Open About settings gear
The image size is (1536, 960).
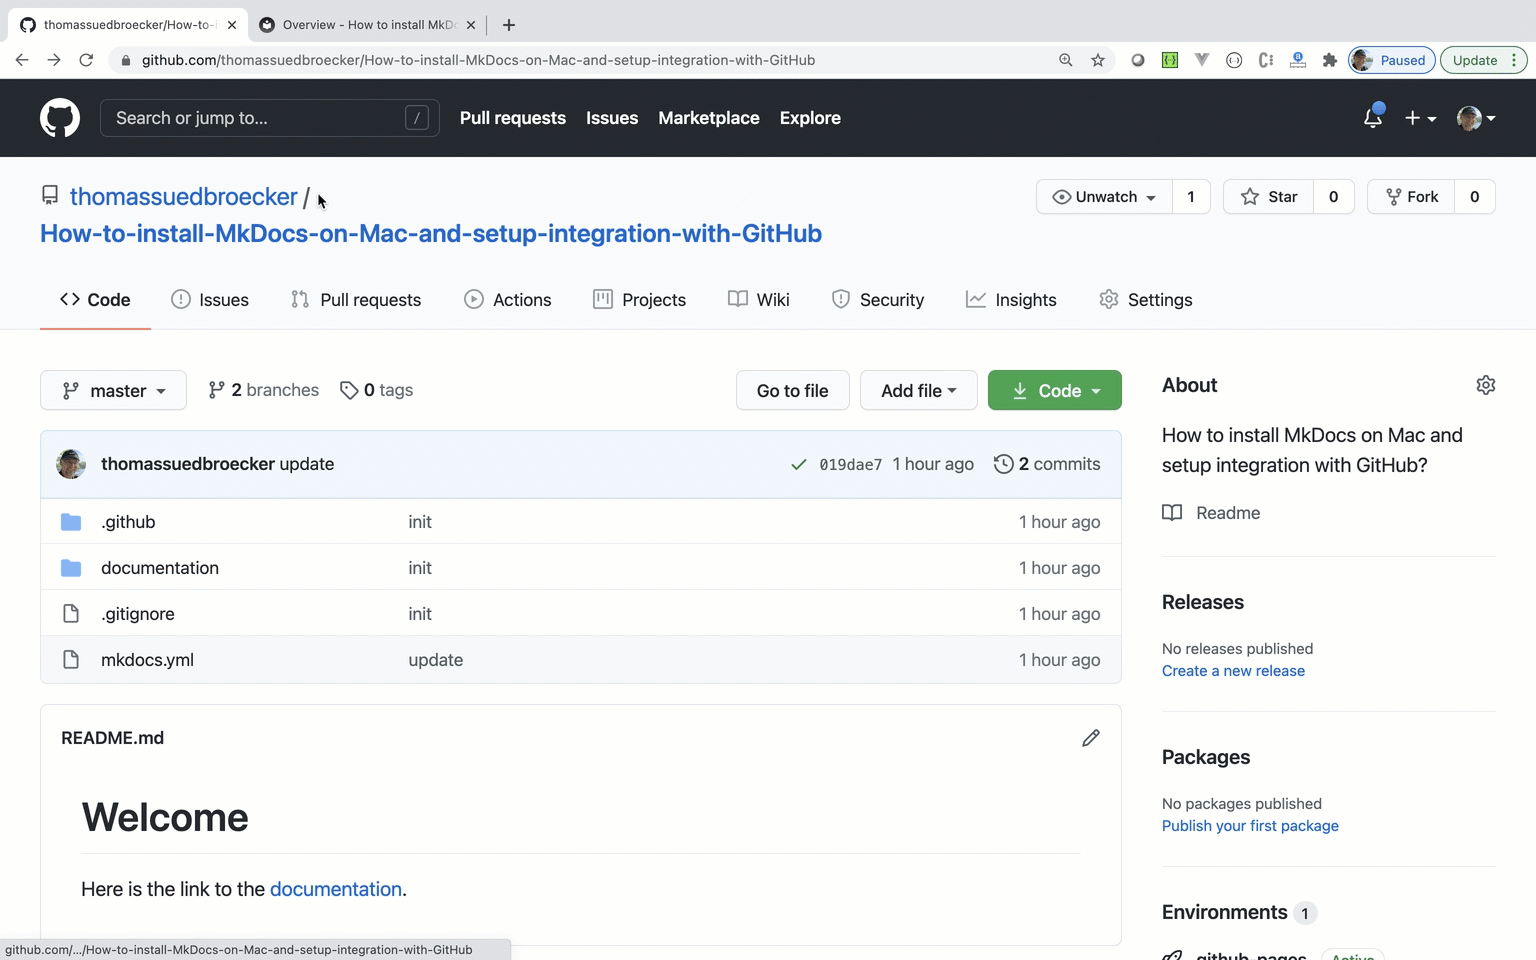(1486, 385)
